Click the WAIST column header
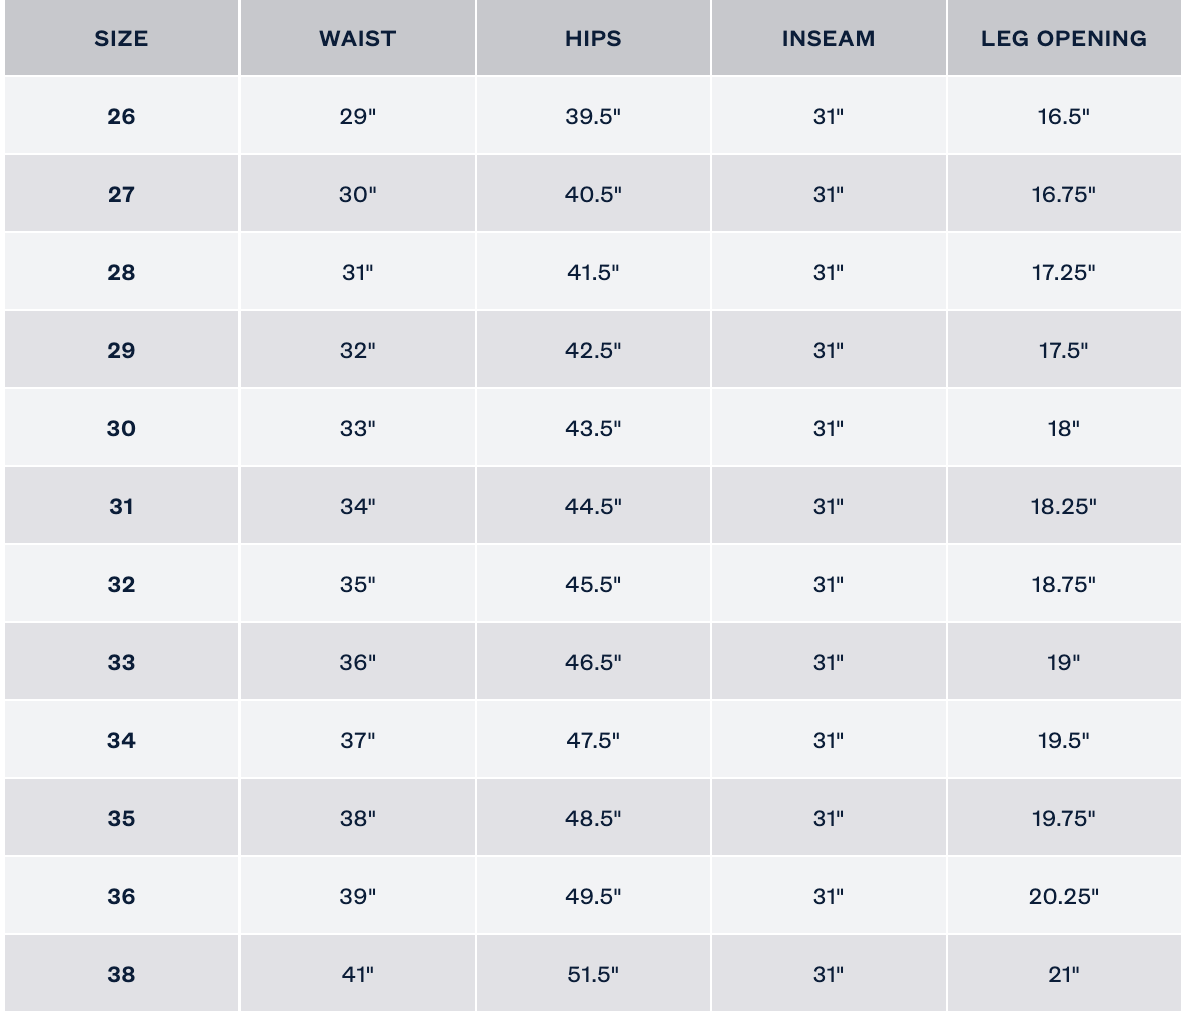 click(357, 39)
